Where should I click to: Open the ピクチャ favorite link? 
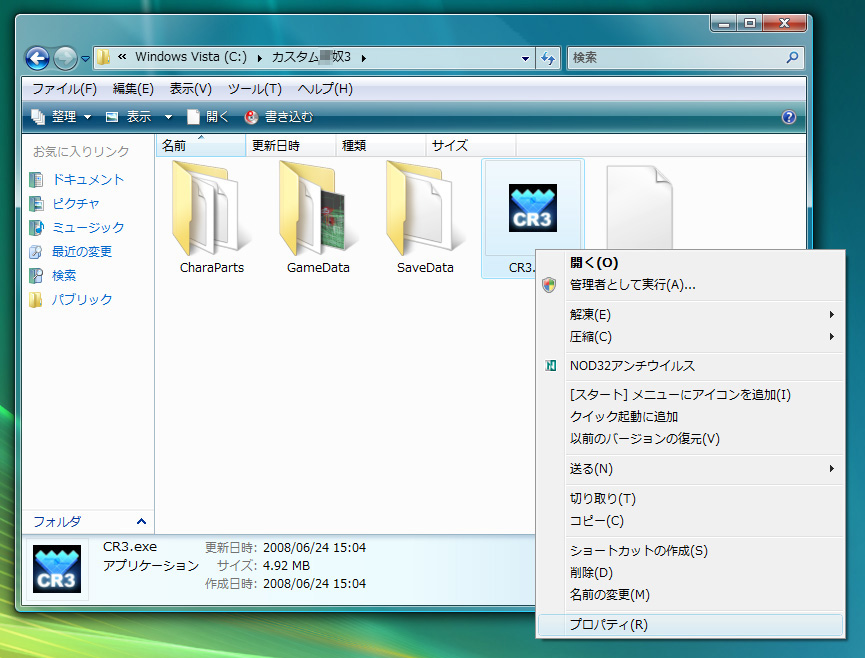coord(76,204)
